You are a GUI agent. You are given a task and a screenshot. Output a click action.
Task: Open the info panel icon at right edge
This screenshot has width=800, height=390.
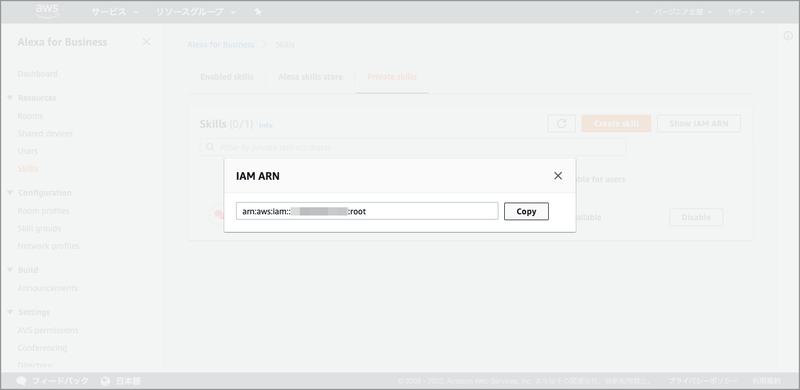click(x=788, y=35)
